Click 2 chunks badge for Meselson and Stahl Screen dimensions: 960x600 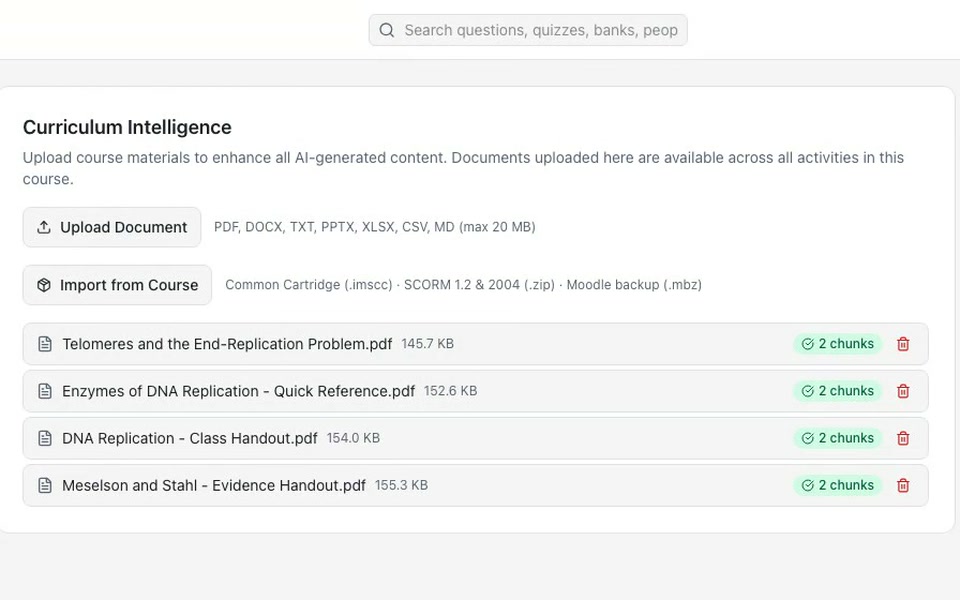pyautogui.click(x=838, y=486)
